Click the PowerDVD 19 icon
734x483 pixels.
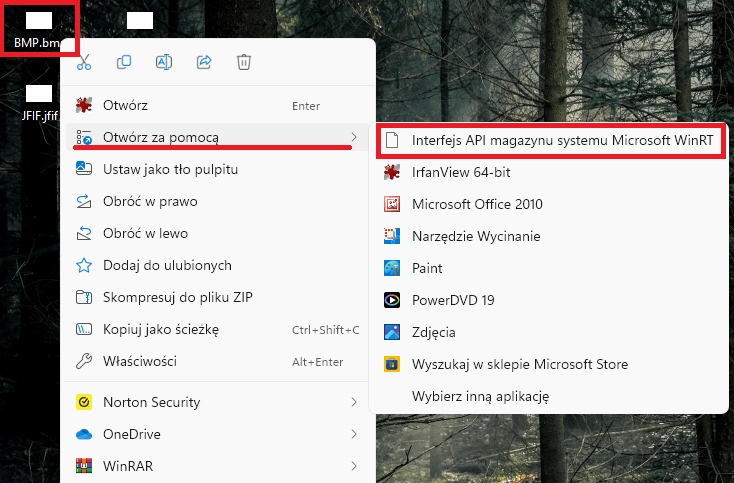point(392,300)
